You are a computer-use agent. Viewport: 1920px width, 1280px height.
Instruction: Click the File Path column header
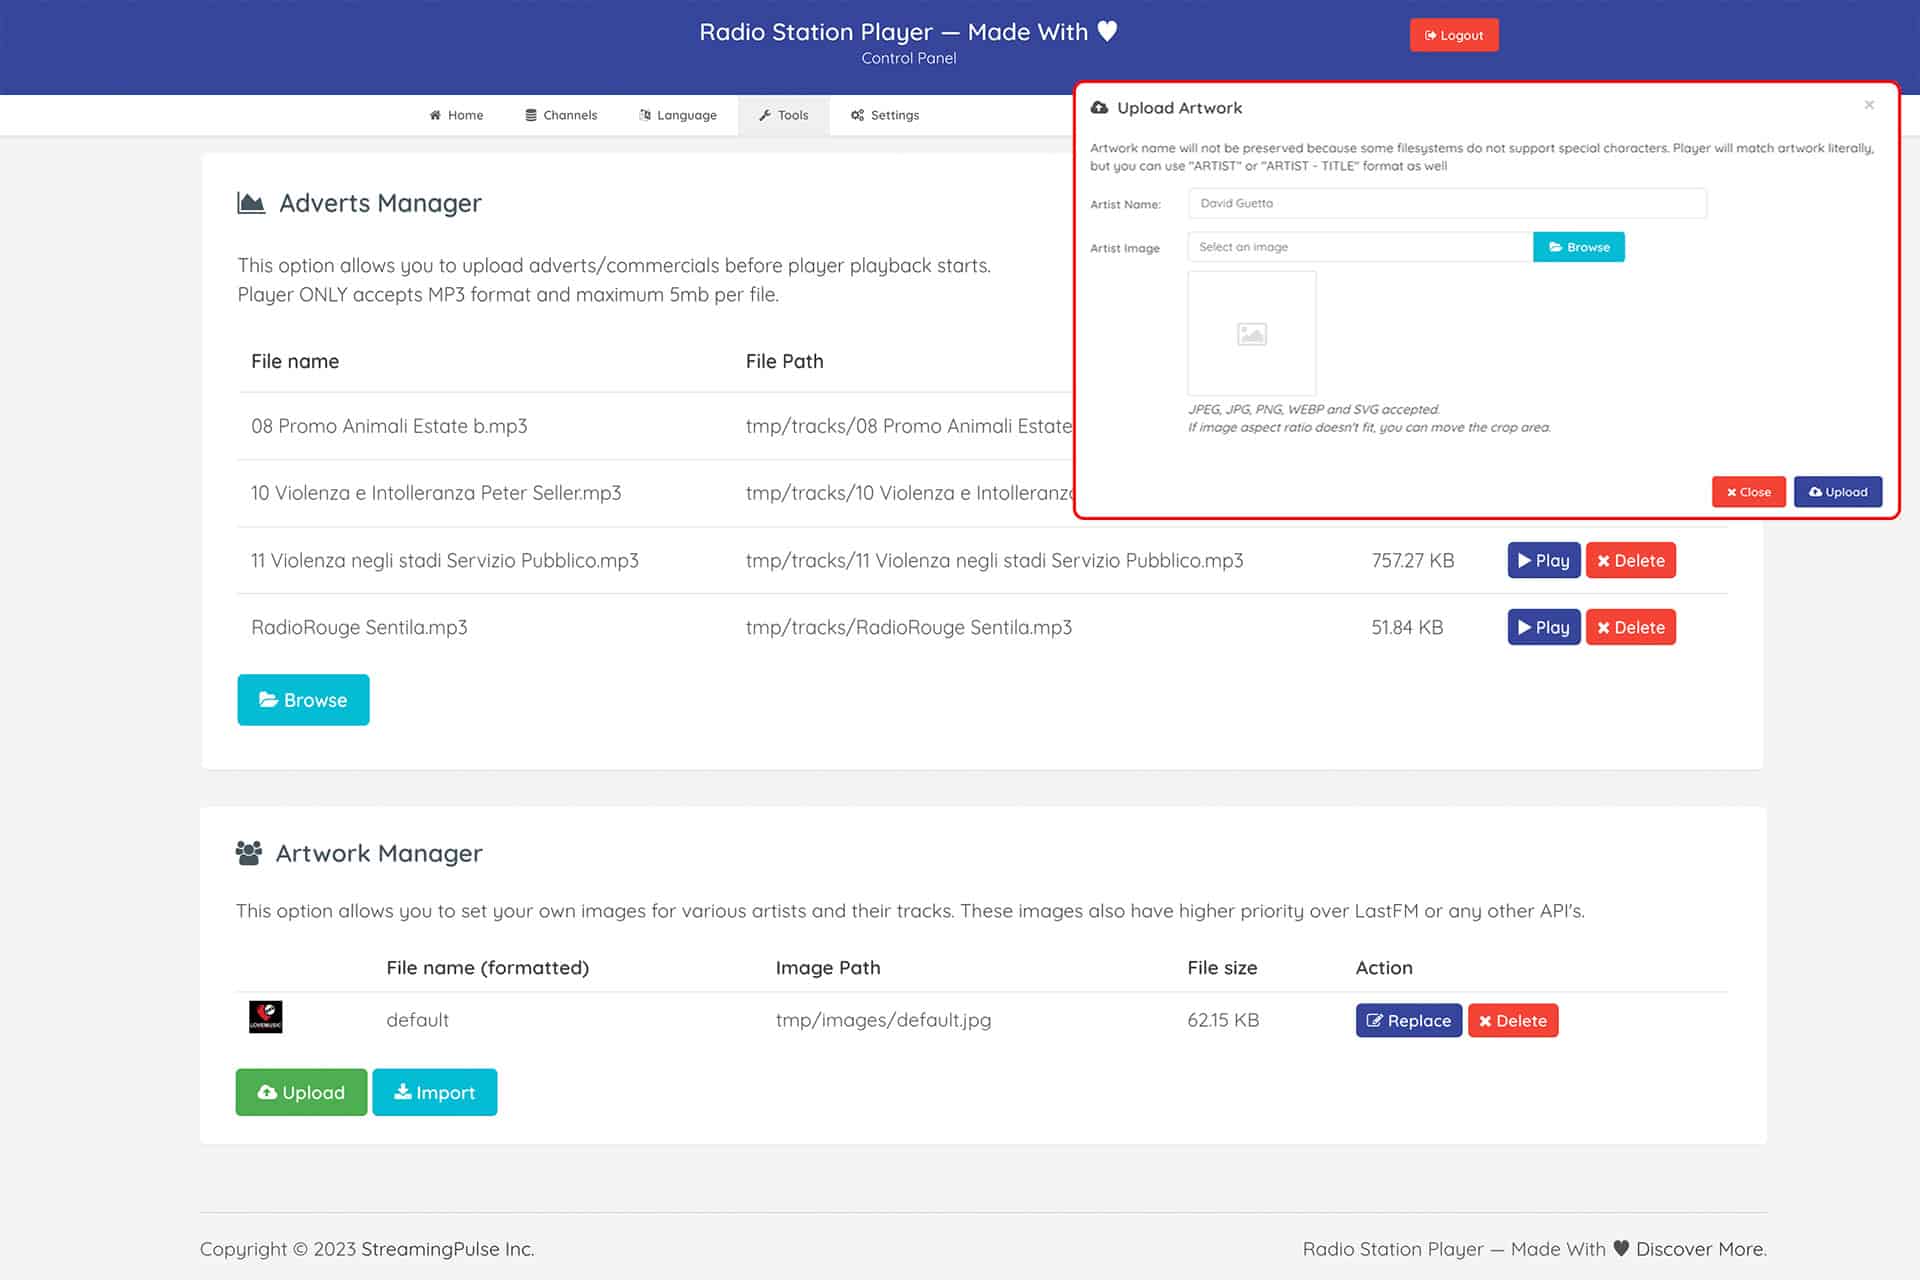coord(784,361)
